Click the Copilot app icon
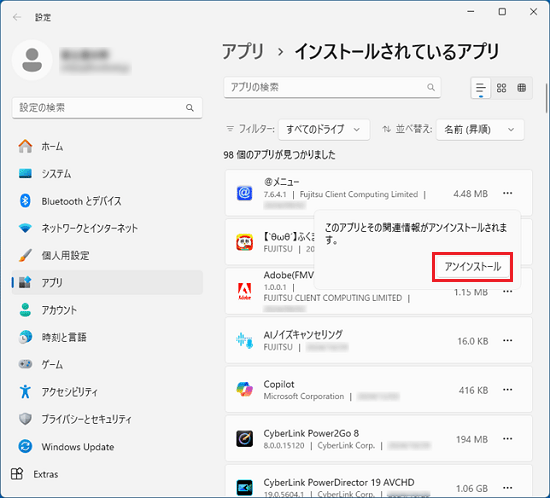 [x=244, y=390]
